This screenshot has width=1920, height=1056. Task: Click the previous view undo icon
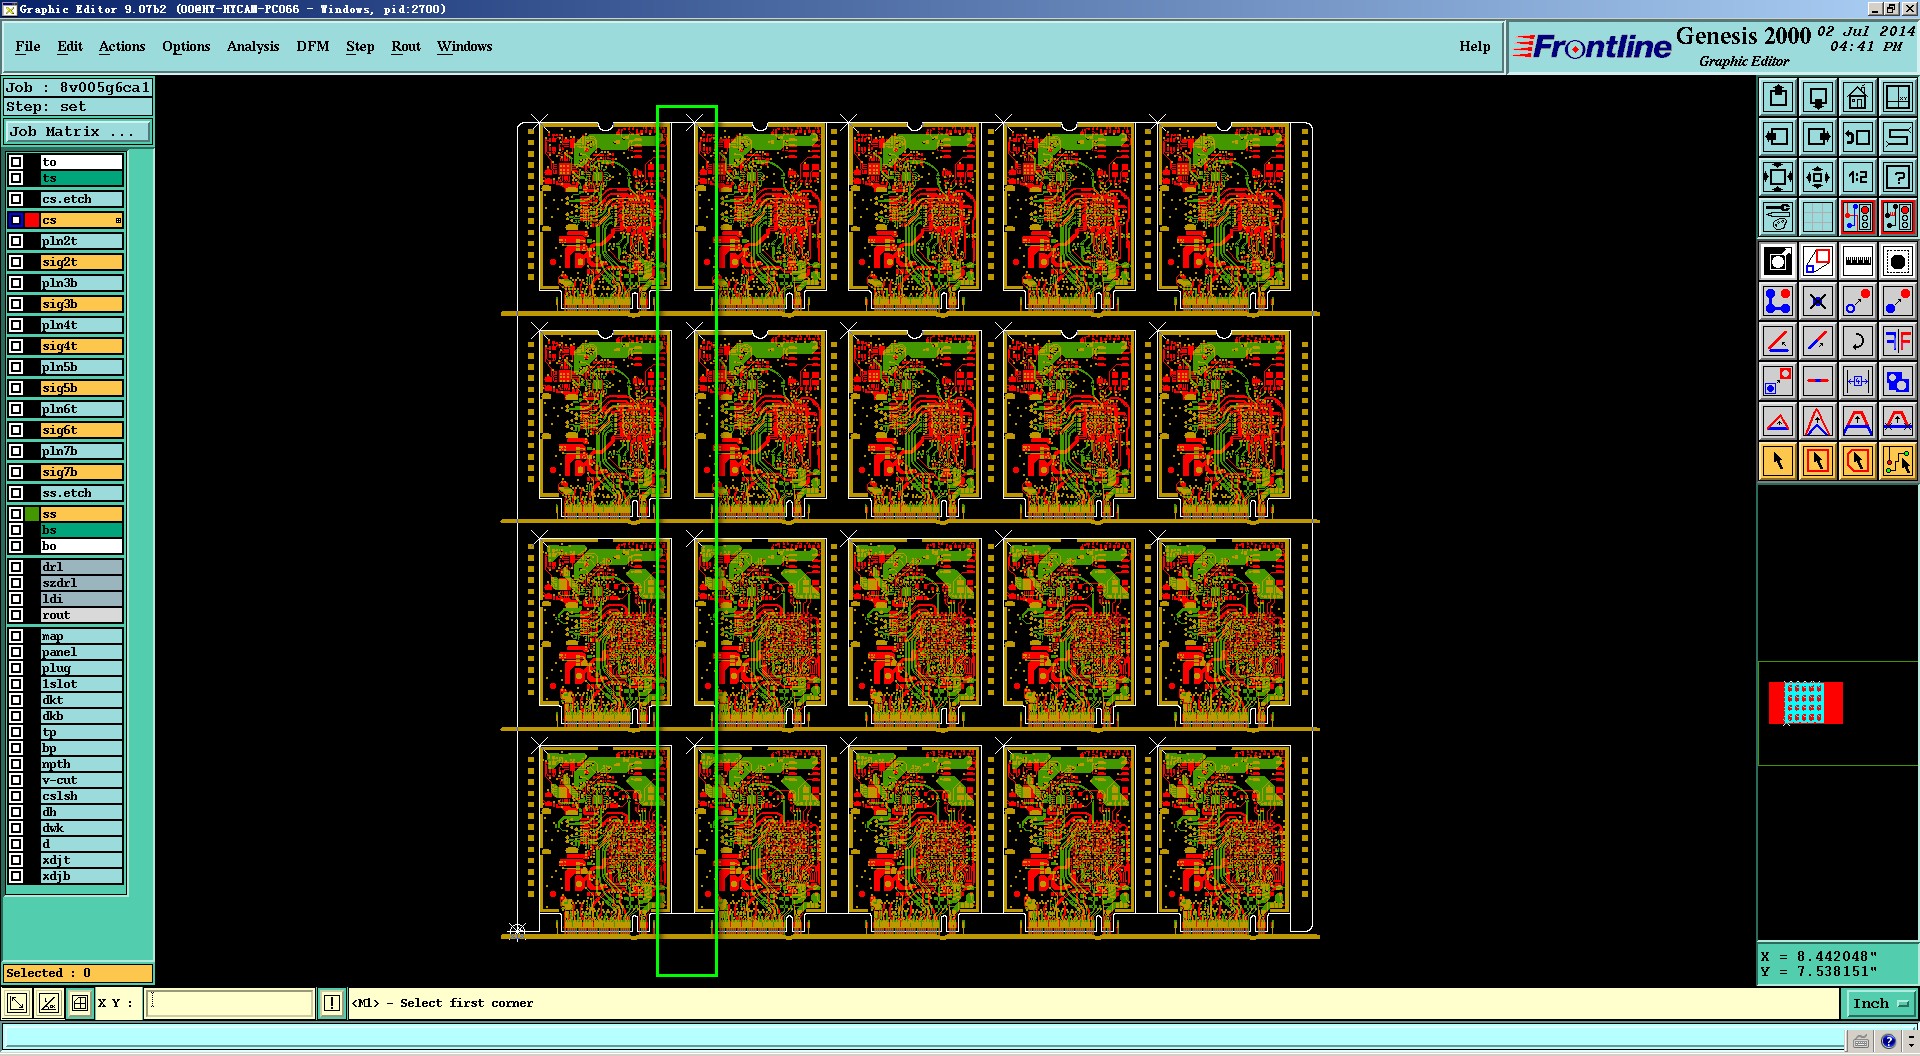click(1858, 137)
